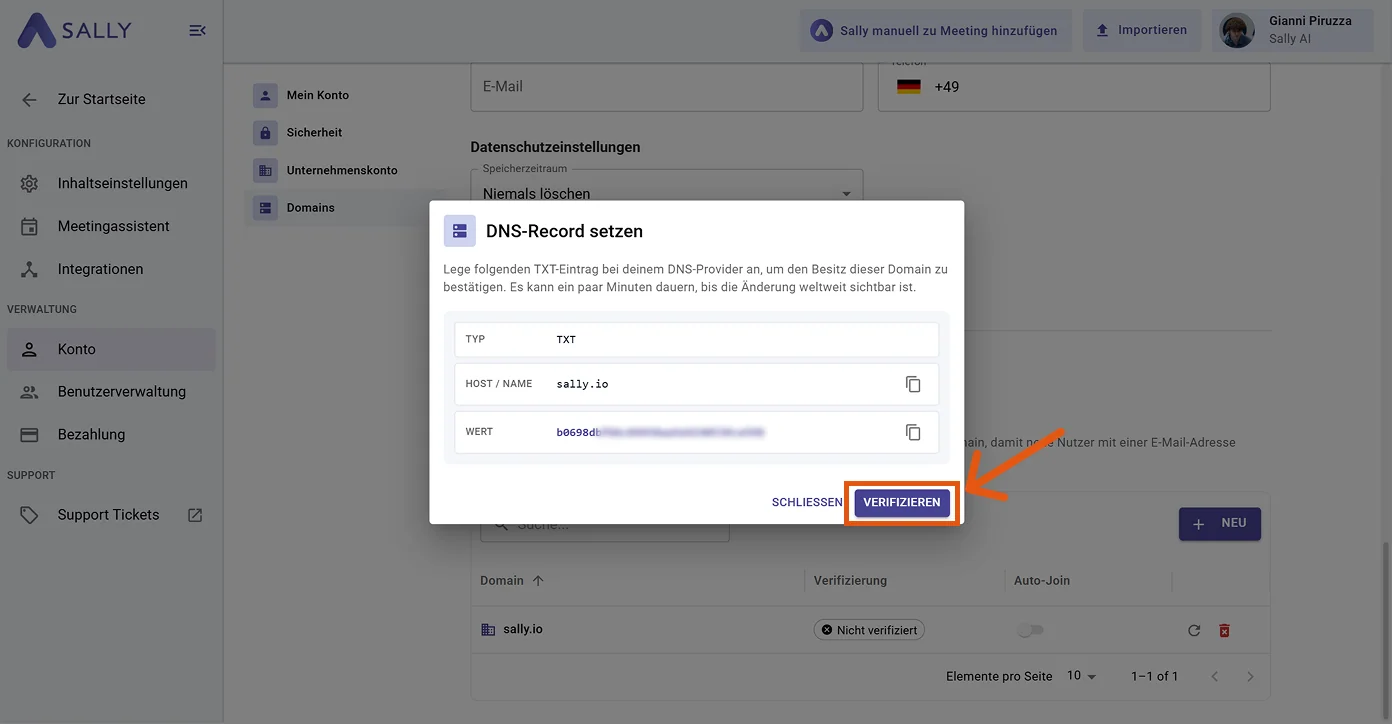Refresh sally.io domain verification
Viewport: 1392px width, 724px height.
(x=1194, y=630)
